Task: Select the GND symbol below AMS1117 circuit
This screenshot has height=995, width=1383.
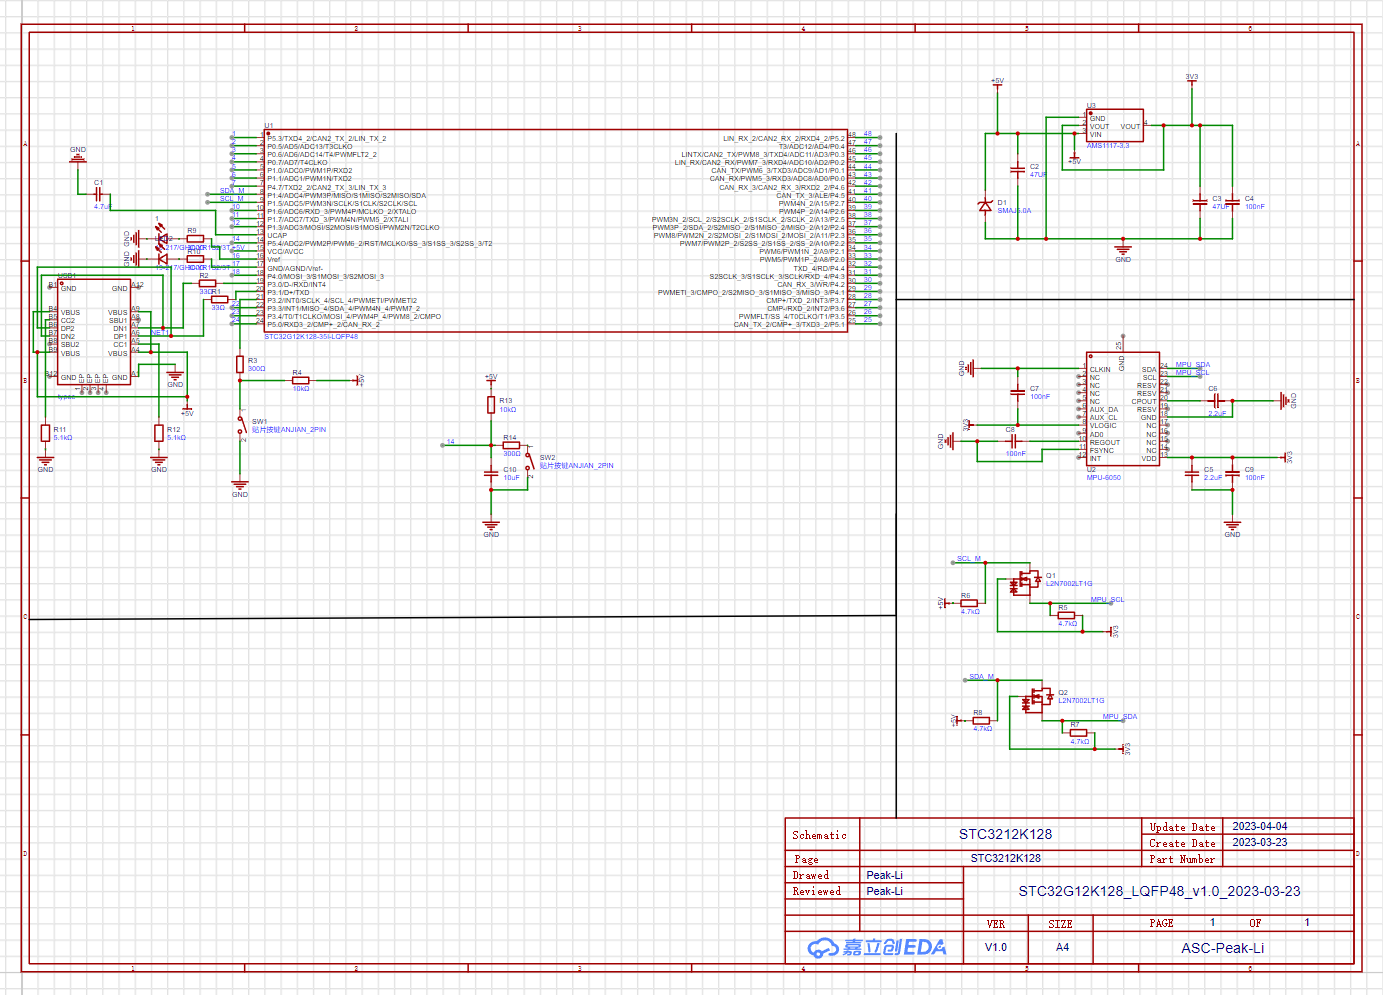Action: [1123, 253]
